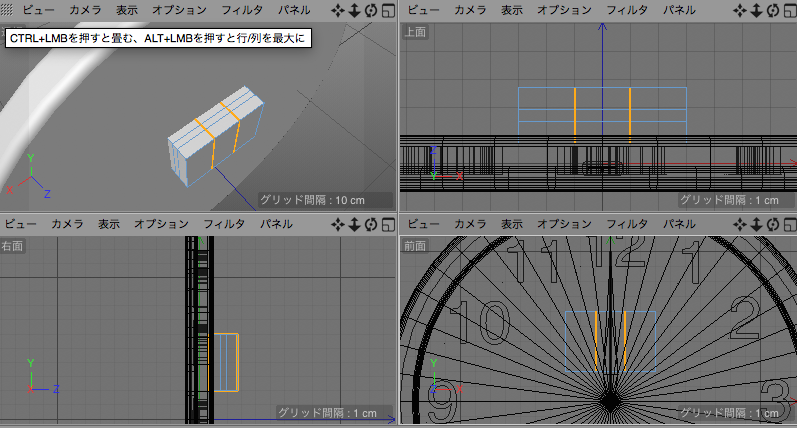
Task: Open 表示 menu in 右面 viewport
Action: click(109, 224)
